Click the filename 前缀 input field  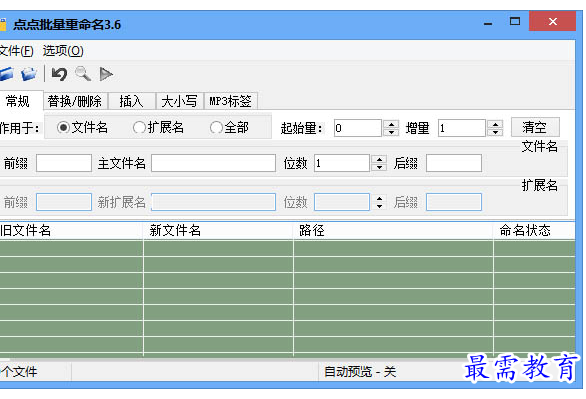(x=64, y=163)
